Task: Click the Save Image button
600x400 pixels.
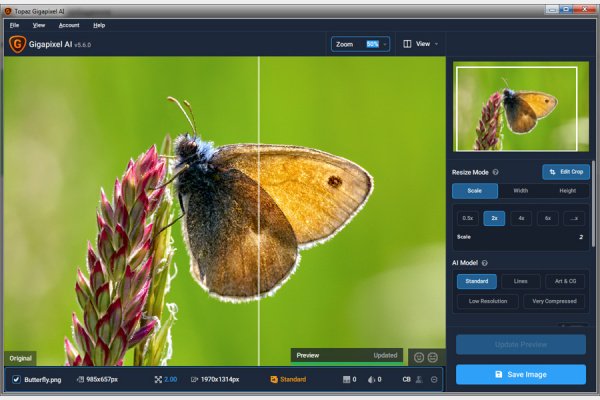Action: [x=521, y=374]
